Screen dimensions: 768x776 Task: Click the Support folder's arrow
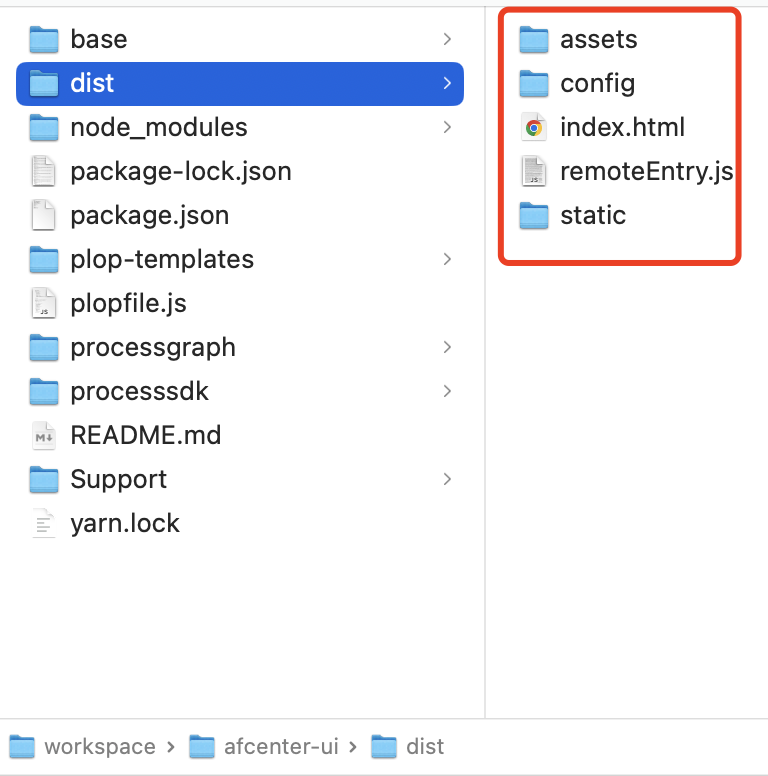(447, 479)
